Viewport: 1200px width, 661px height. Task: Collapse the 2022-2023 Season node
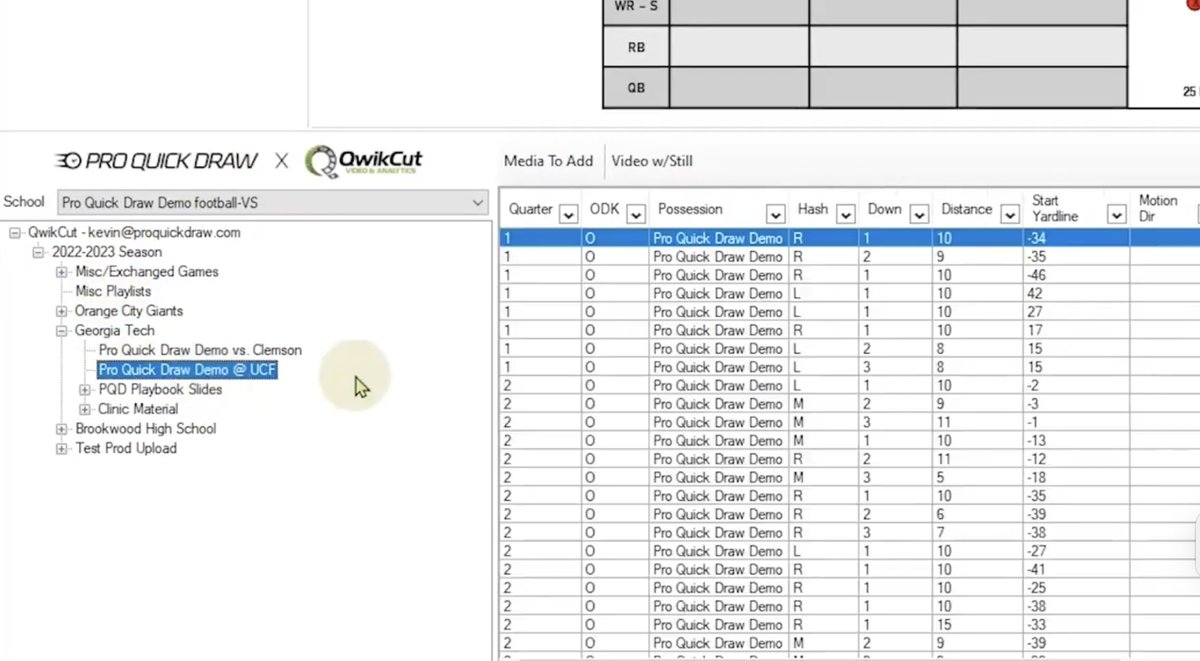(38, 252)
